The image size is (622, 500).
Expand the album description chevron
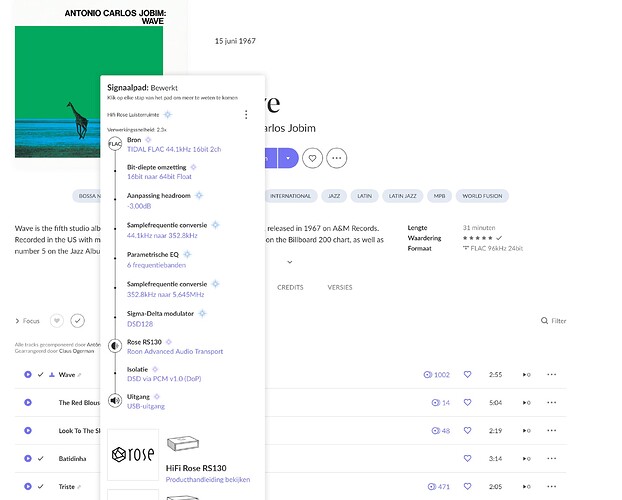(290, 262)
